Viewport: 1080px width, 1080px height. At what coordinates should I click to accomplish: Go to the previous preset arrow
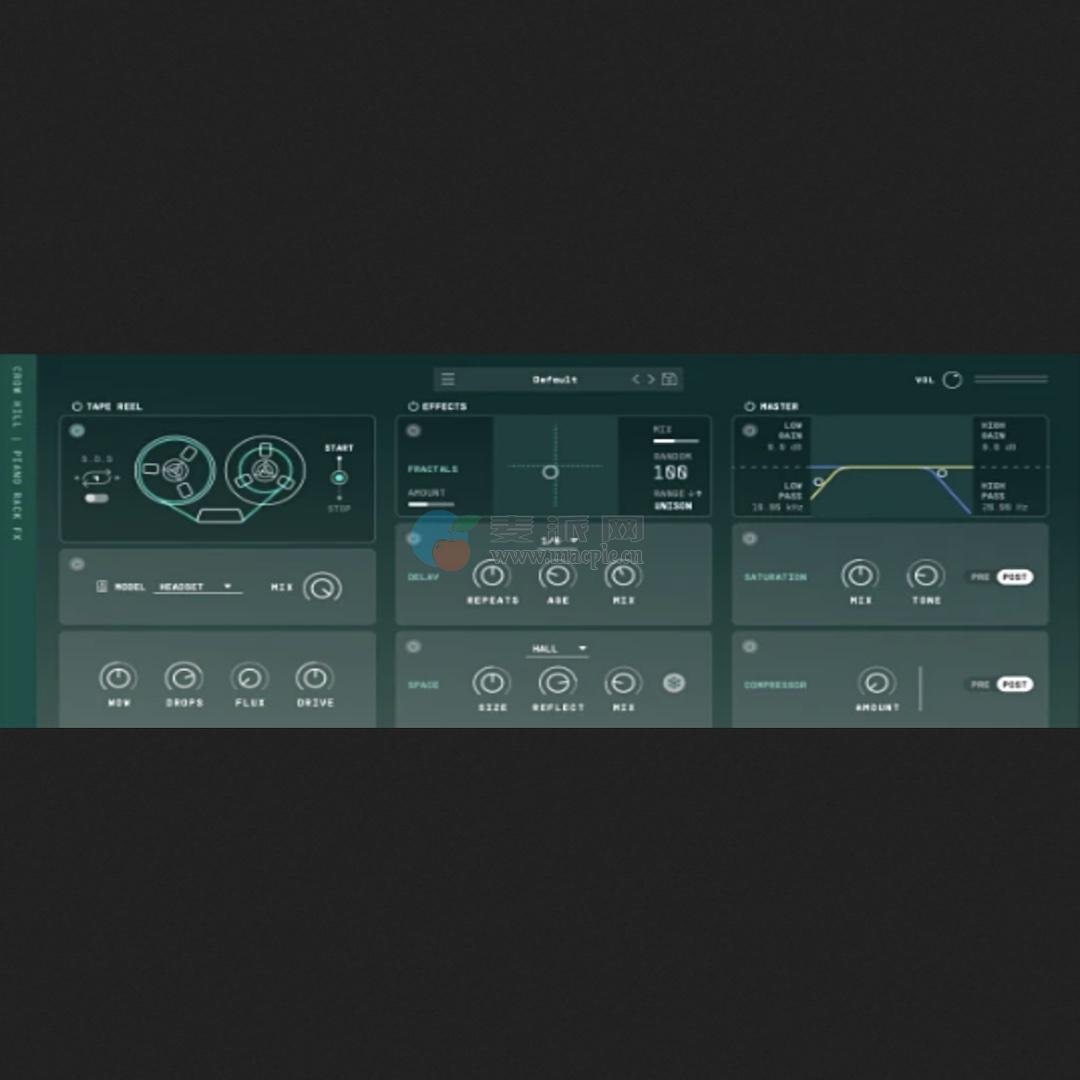tap(635, 380)
